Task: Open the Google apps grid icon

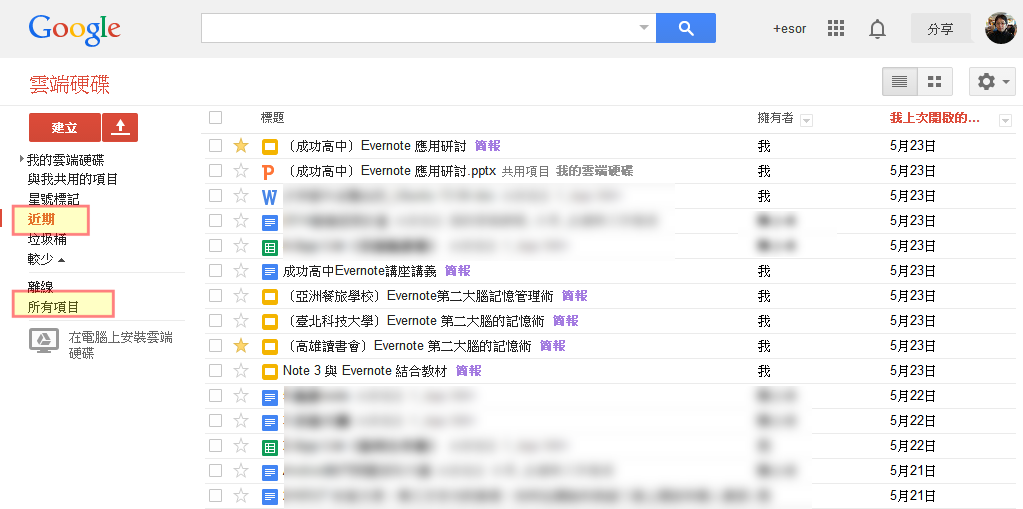Action: tap(836, 29)
